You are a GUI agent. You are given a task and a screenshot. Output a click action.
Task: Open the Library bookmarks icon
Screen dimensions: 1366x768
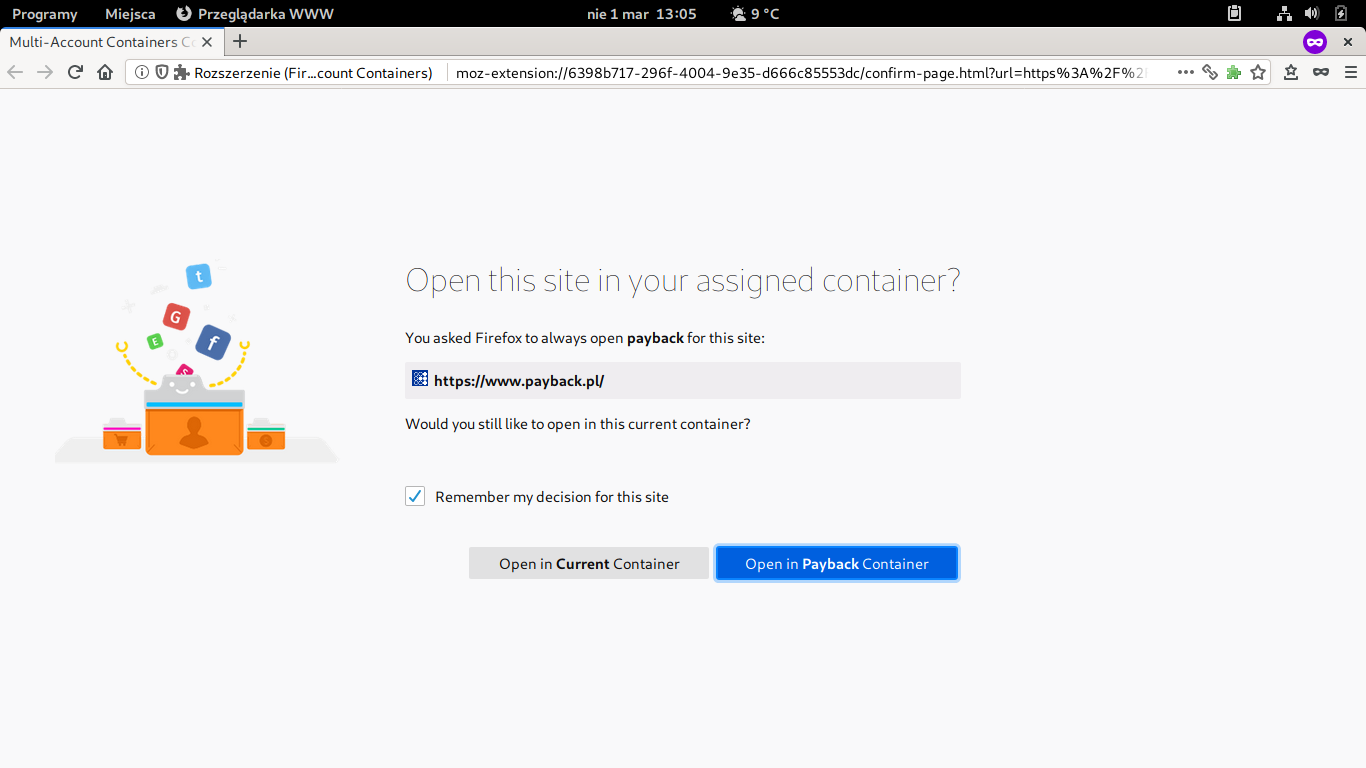(x=1290, y=72)
